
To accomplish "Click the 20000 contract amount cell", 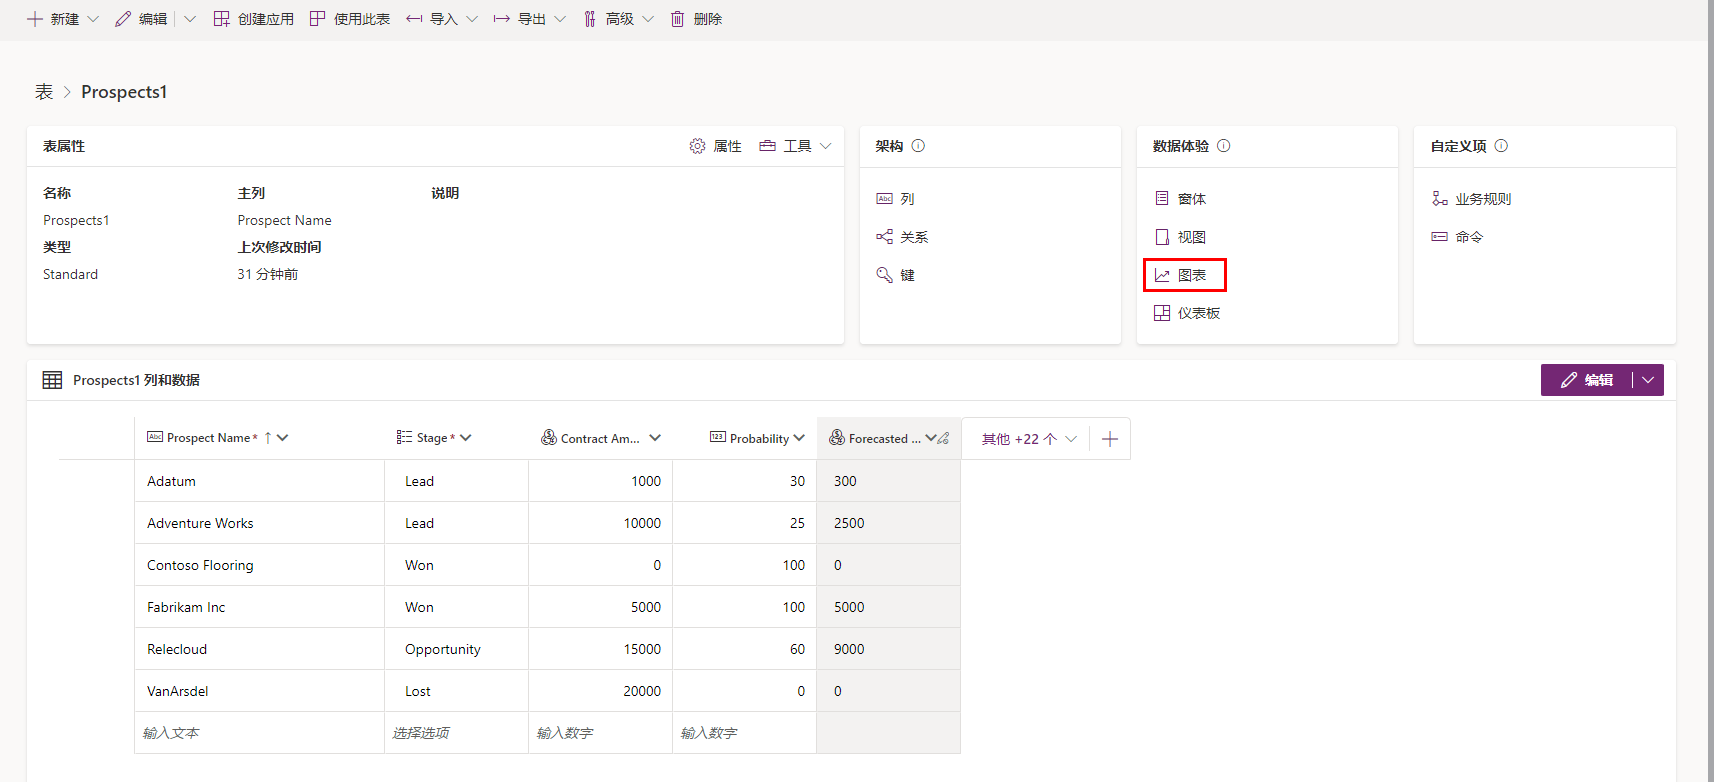I will tap(601, 691).
